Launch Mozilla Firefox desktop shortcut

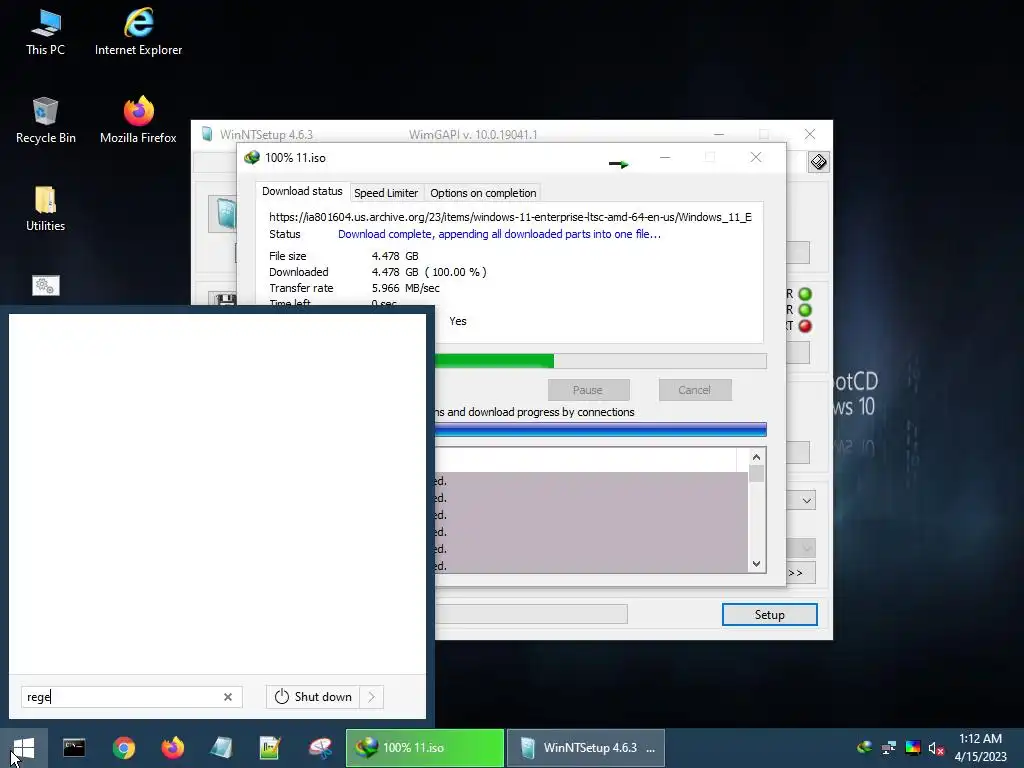[138, 121]
